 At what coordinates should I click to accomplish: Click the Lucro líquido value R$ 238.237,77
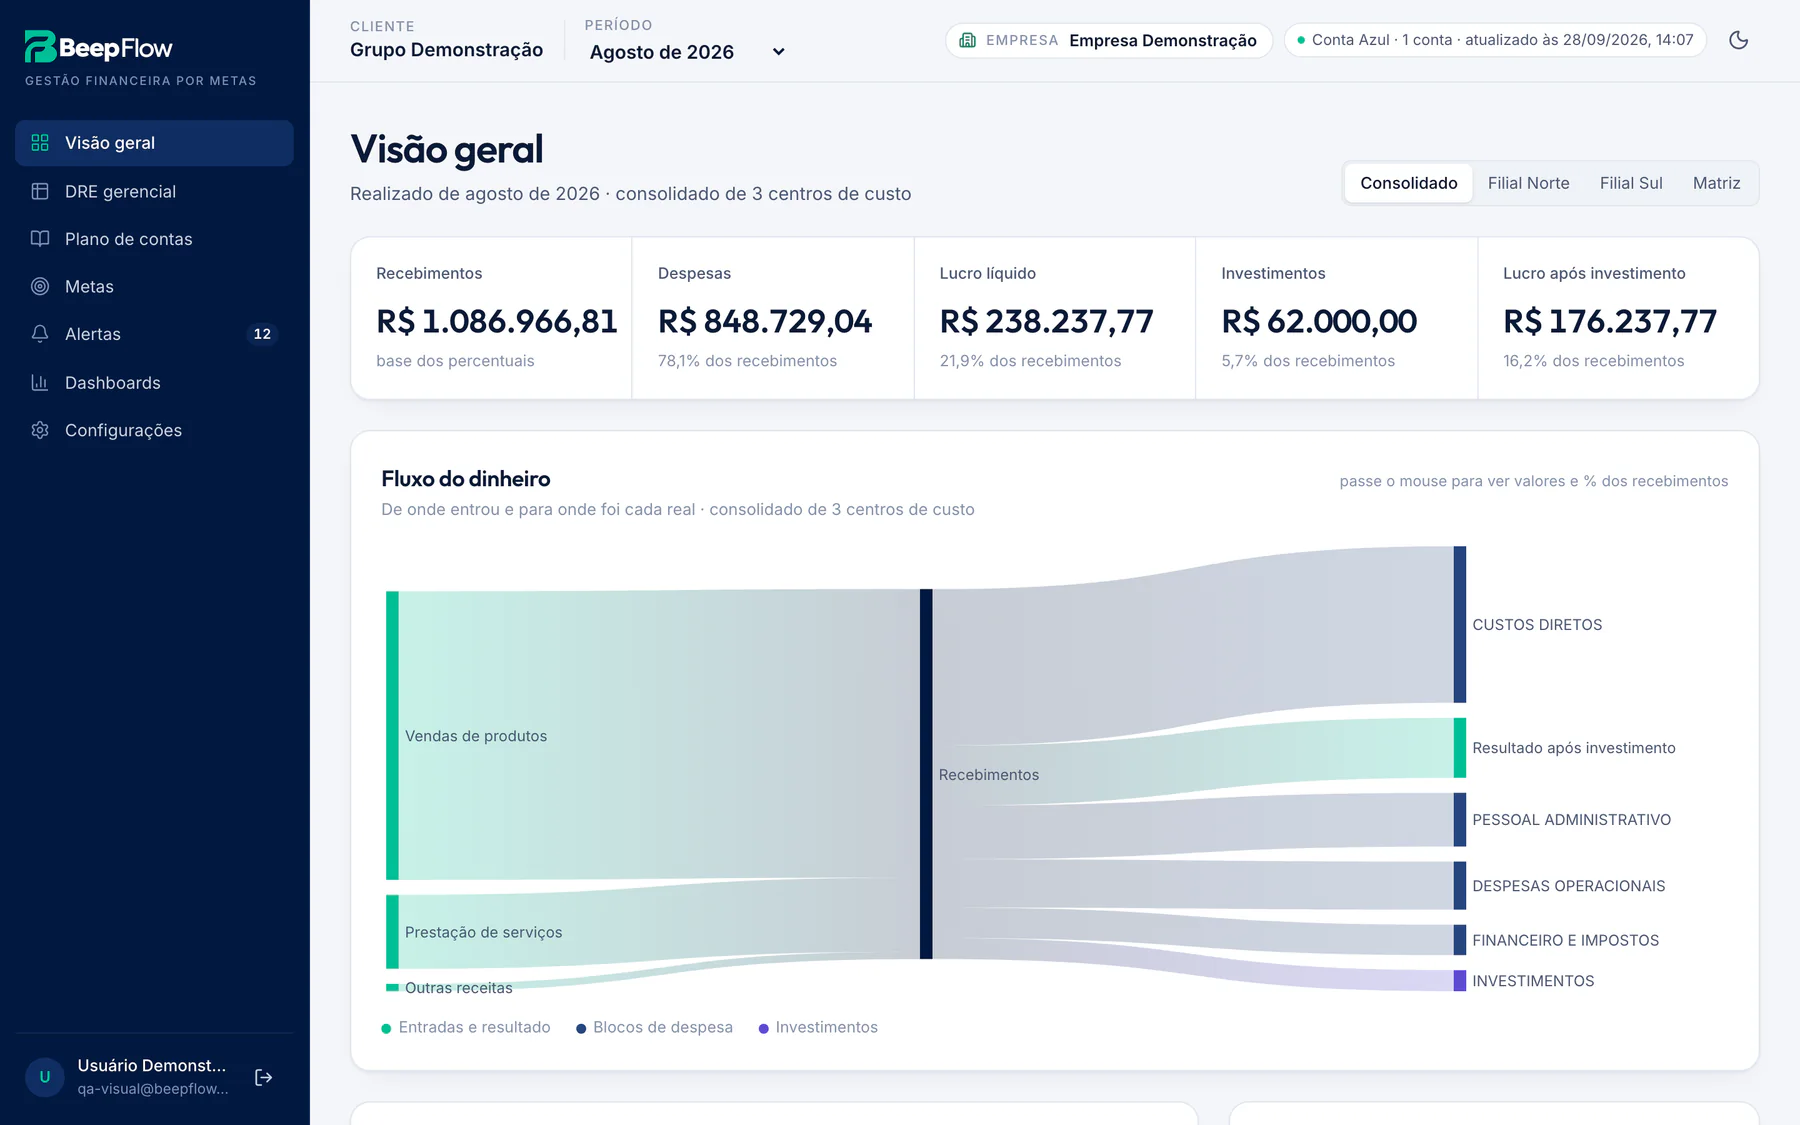pyautogui.click(x=1046, y=321)
